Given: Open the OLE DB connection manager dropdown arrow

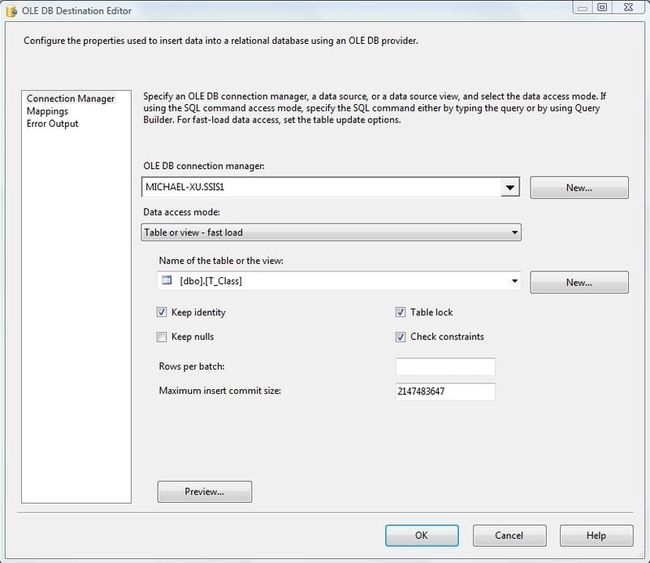Looking at the screenshot, I should (x=510, y=187).
